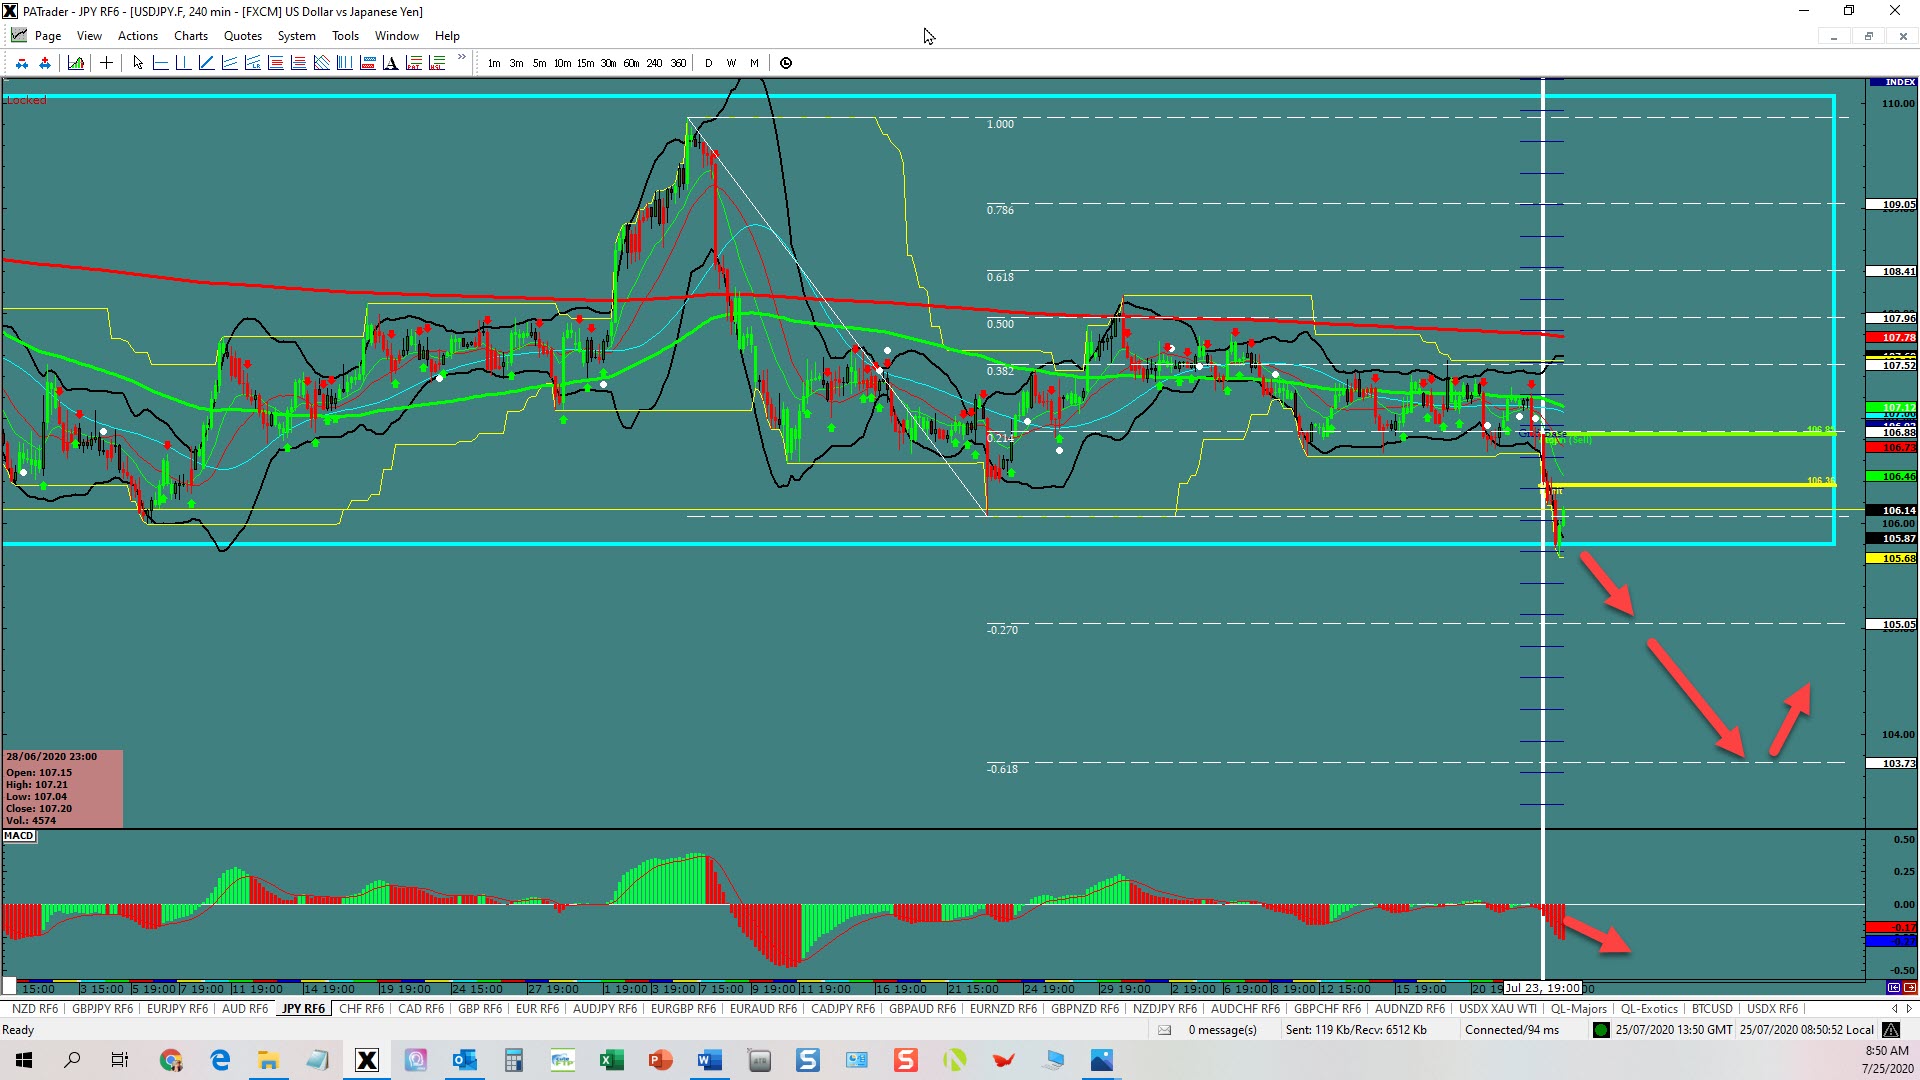Select the vertical line drawing tool

(183, 63)
